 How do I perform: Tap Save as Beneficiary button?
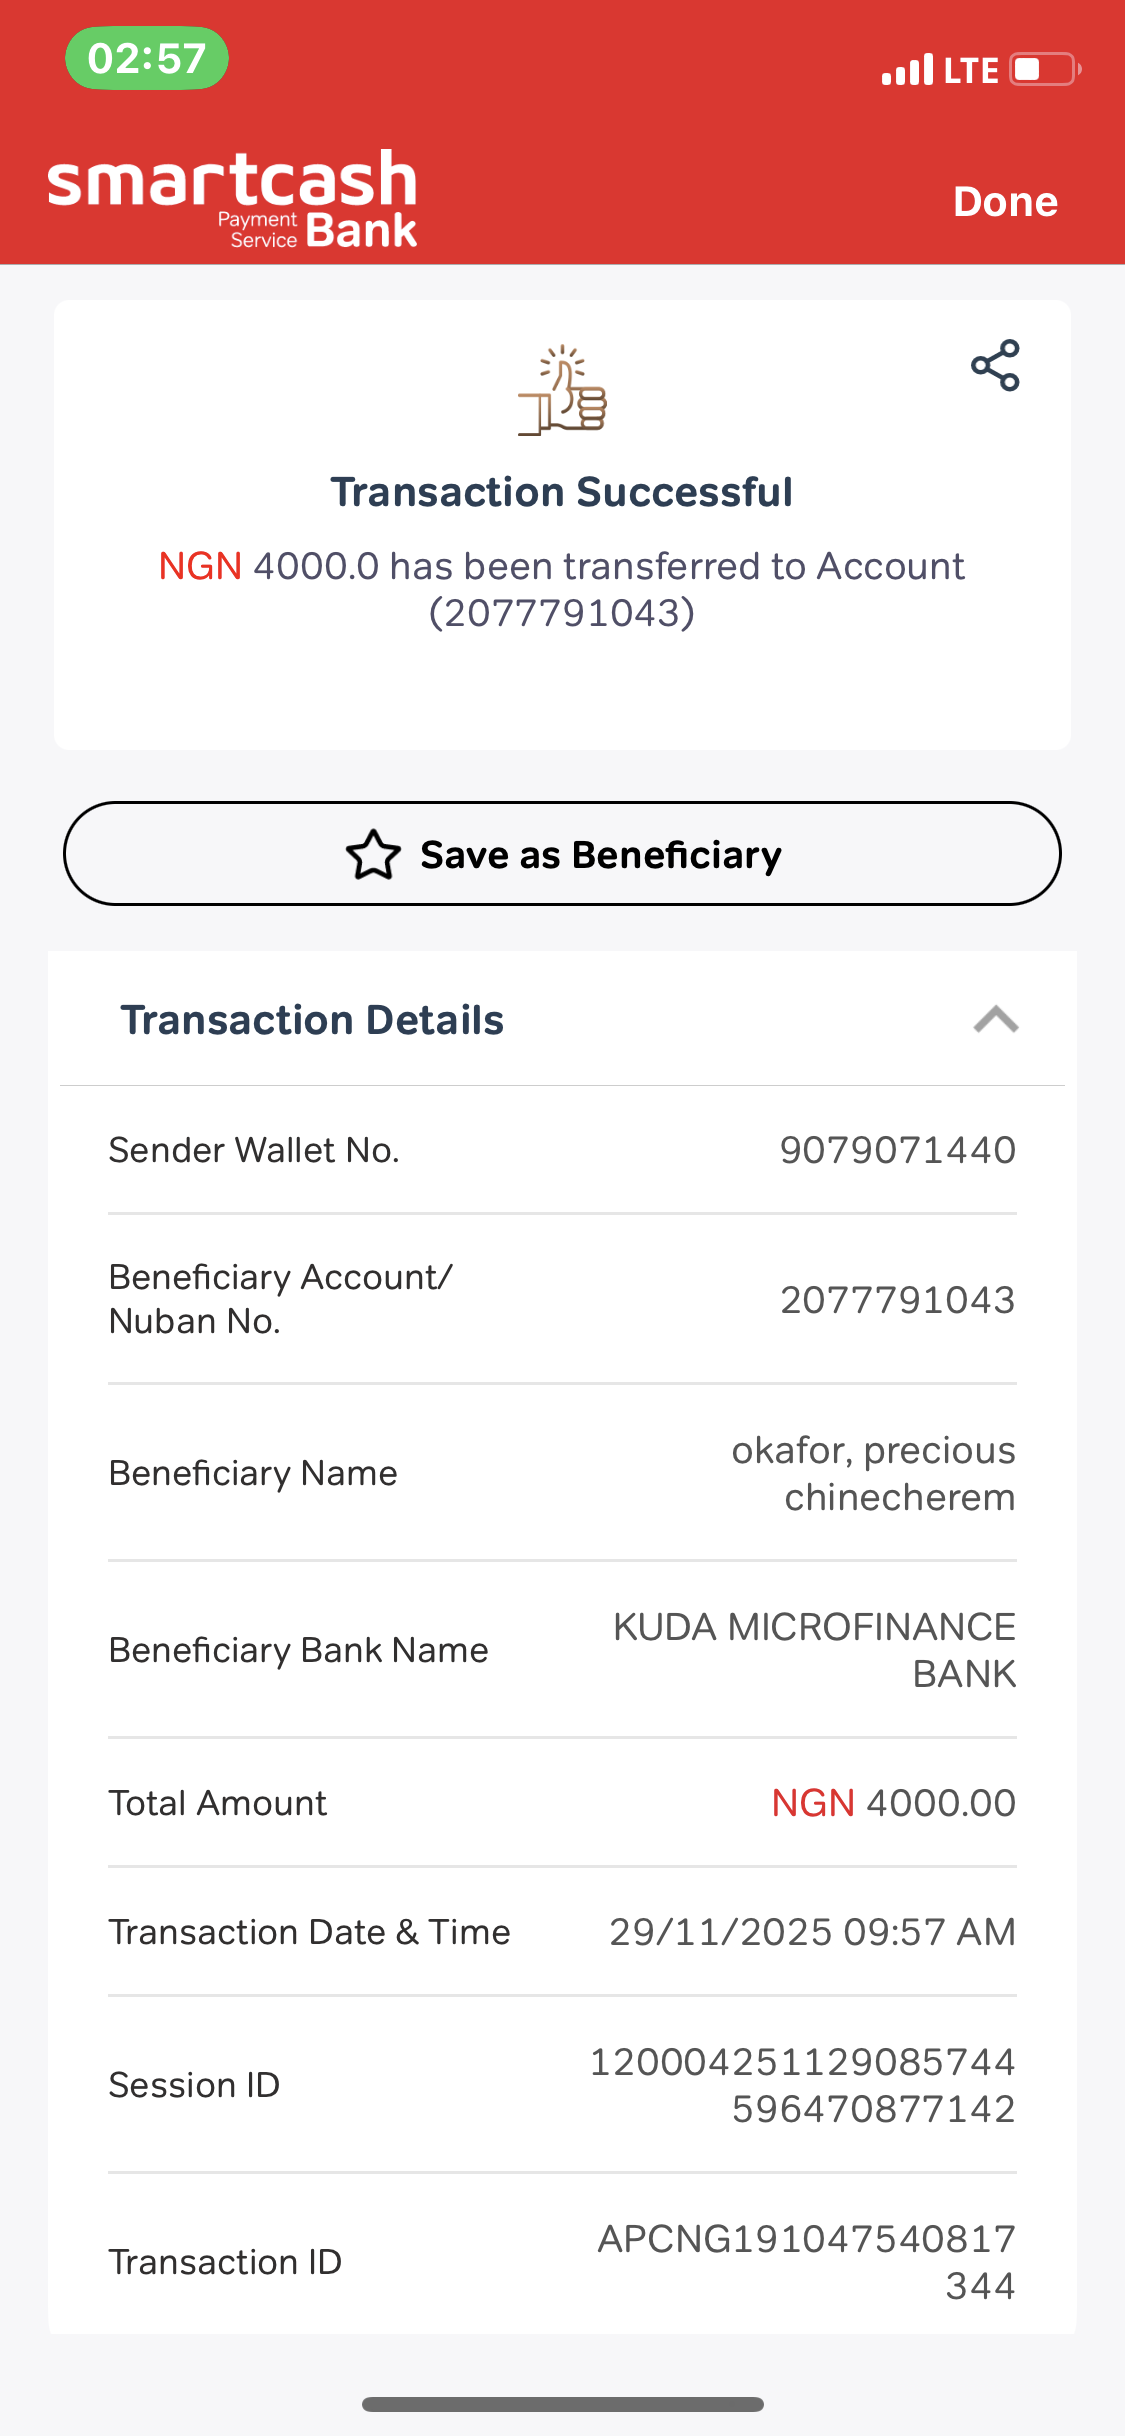pos(562,854)
